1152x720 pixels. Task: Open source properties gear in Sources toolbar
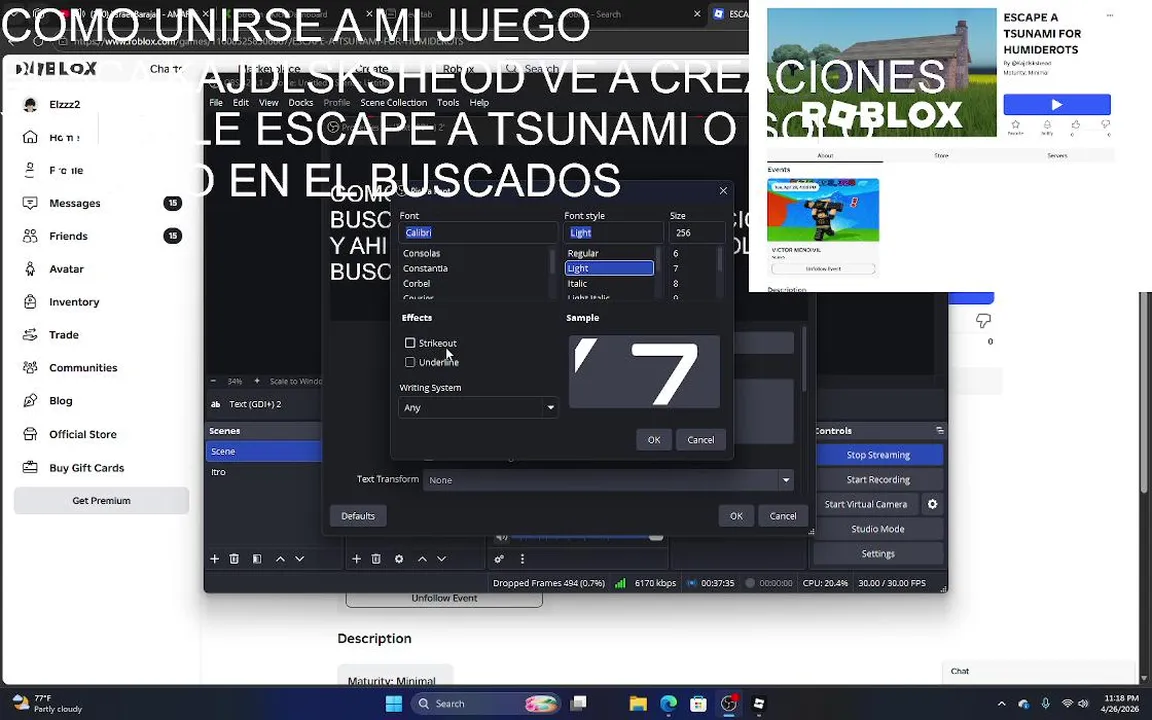point(399,559)
